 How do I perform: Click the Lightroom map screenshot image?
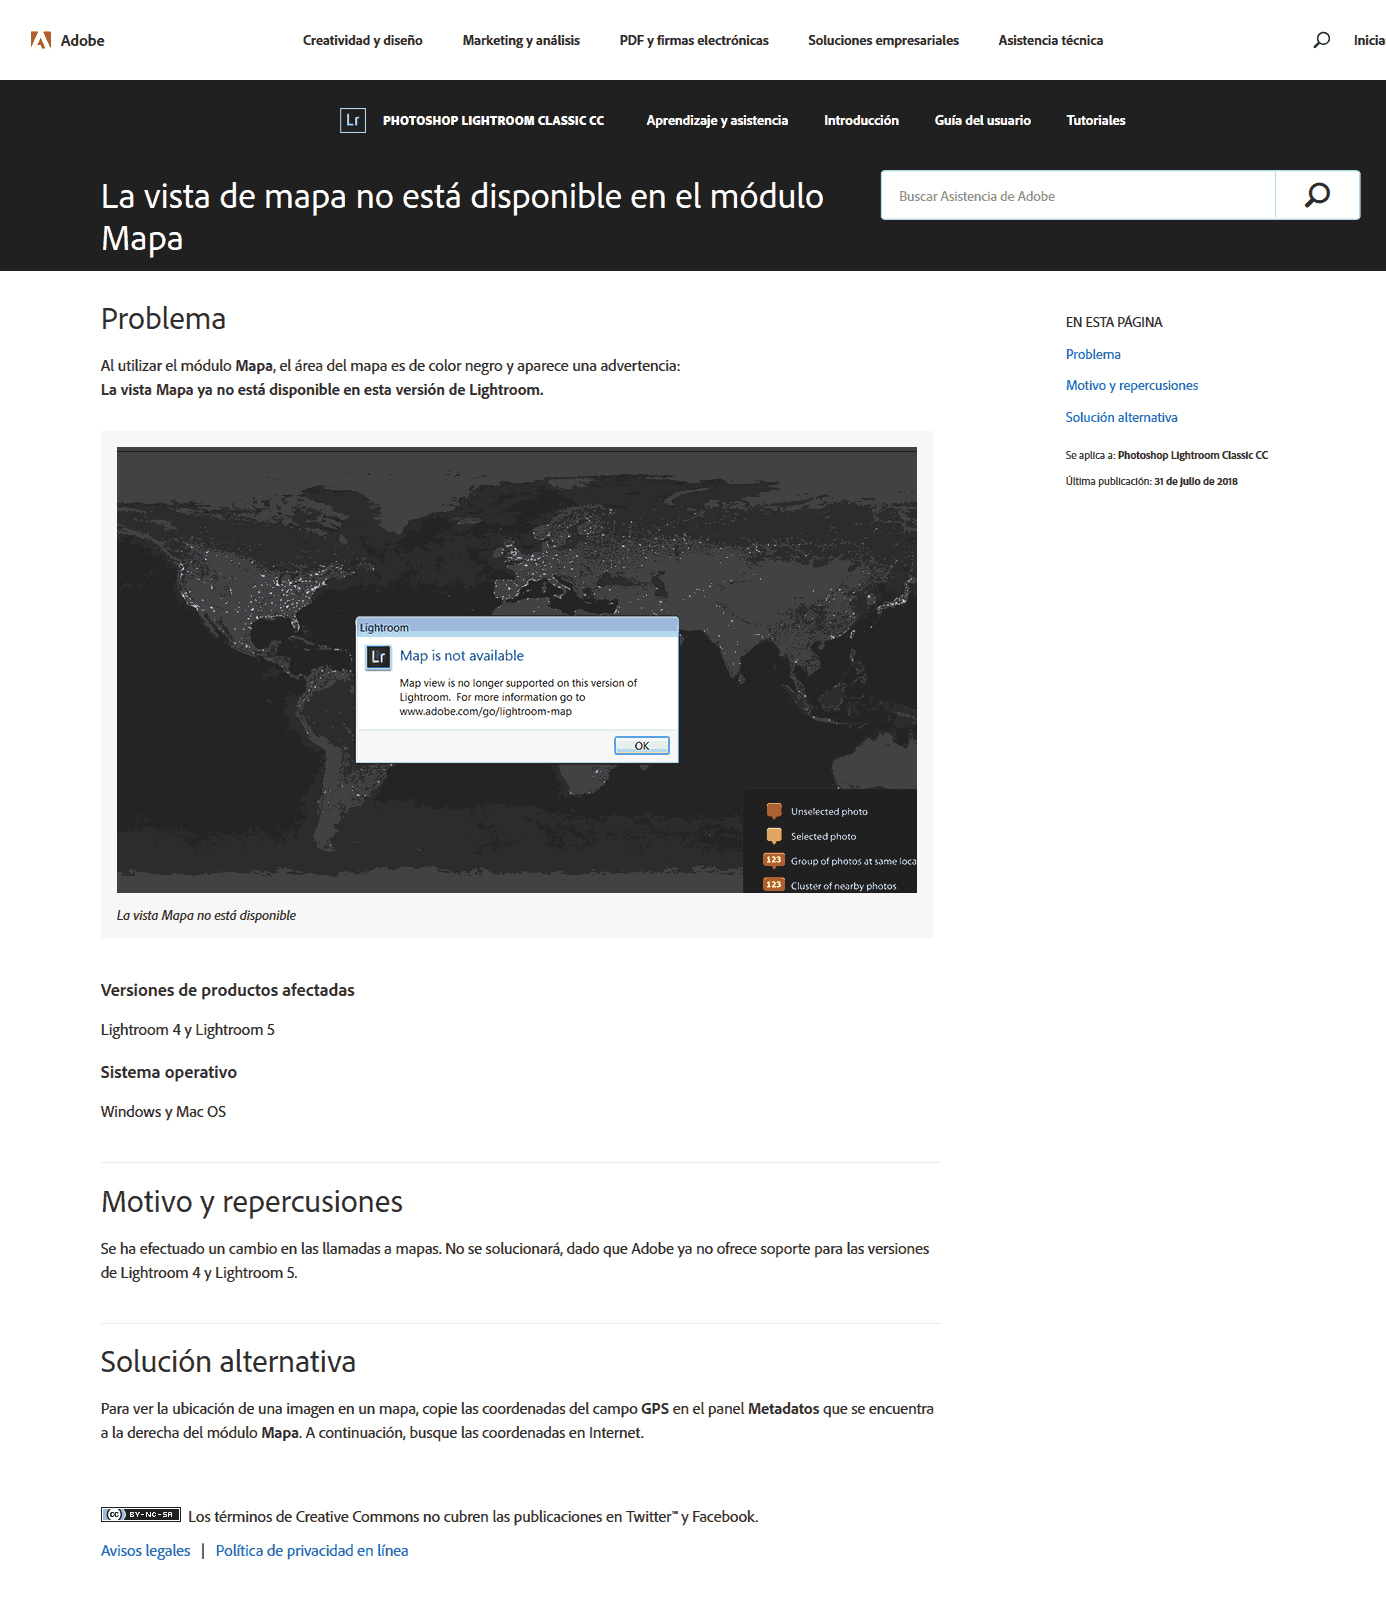[x=517, y=670]
